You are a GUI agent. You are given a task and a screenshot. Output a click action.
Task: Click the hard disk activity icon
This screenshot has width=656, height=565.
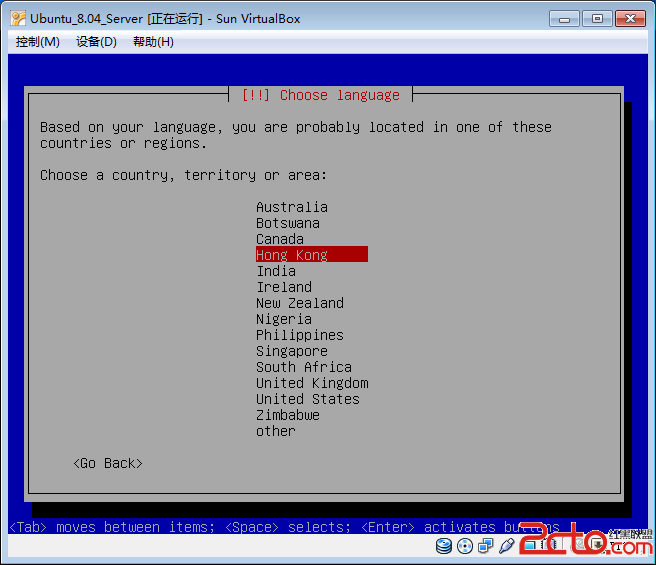[444, 546]
